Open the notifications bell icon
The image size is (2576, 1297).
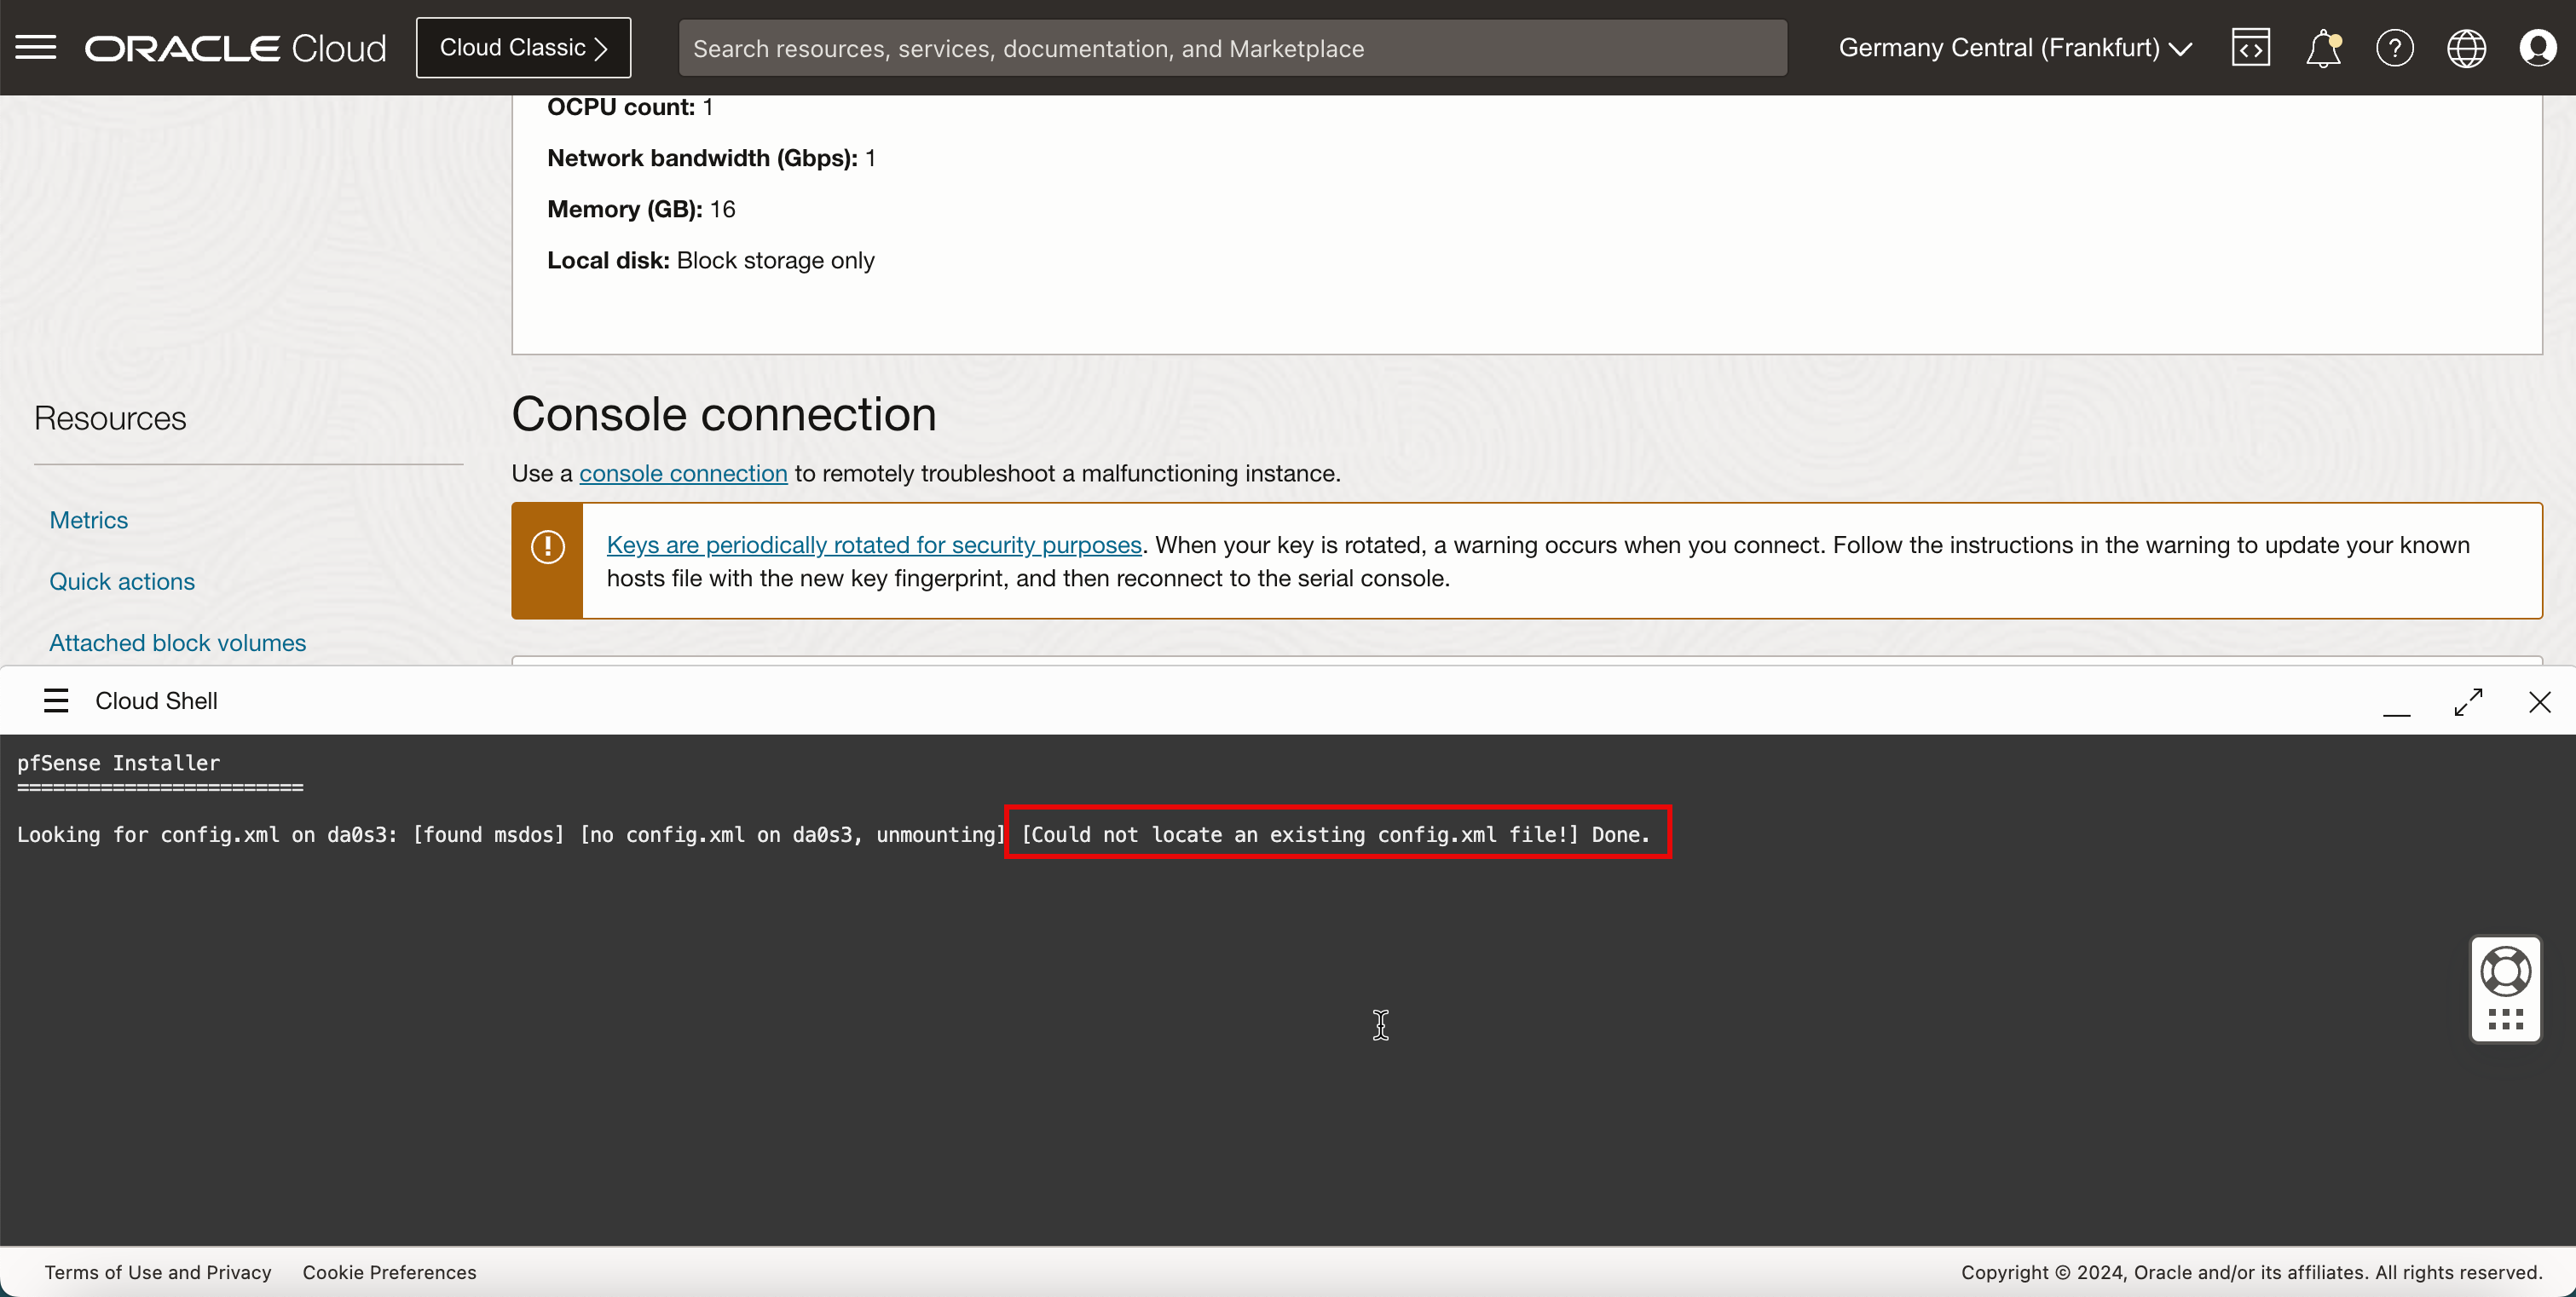coord(2322,48)
